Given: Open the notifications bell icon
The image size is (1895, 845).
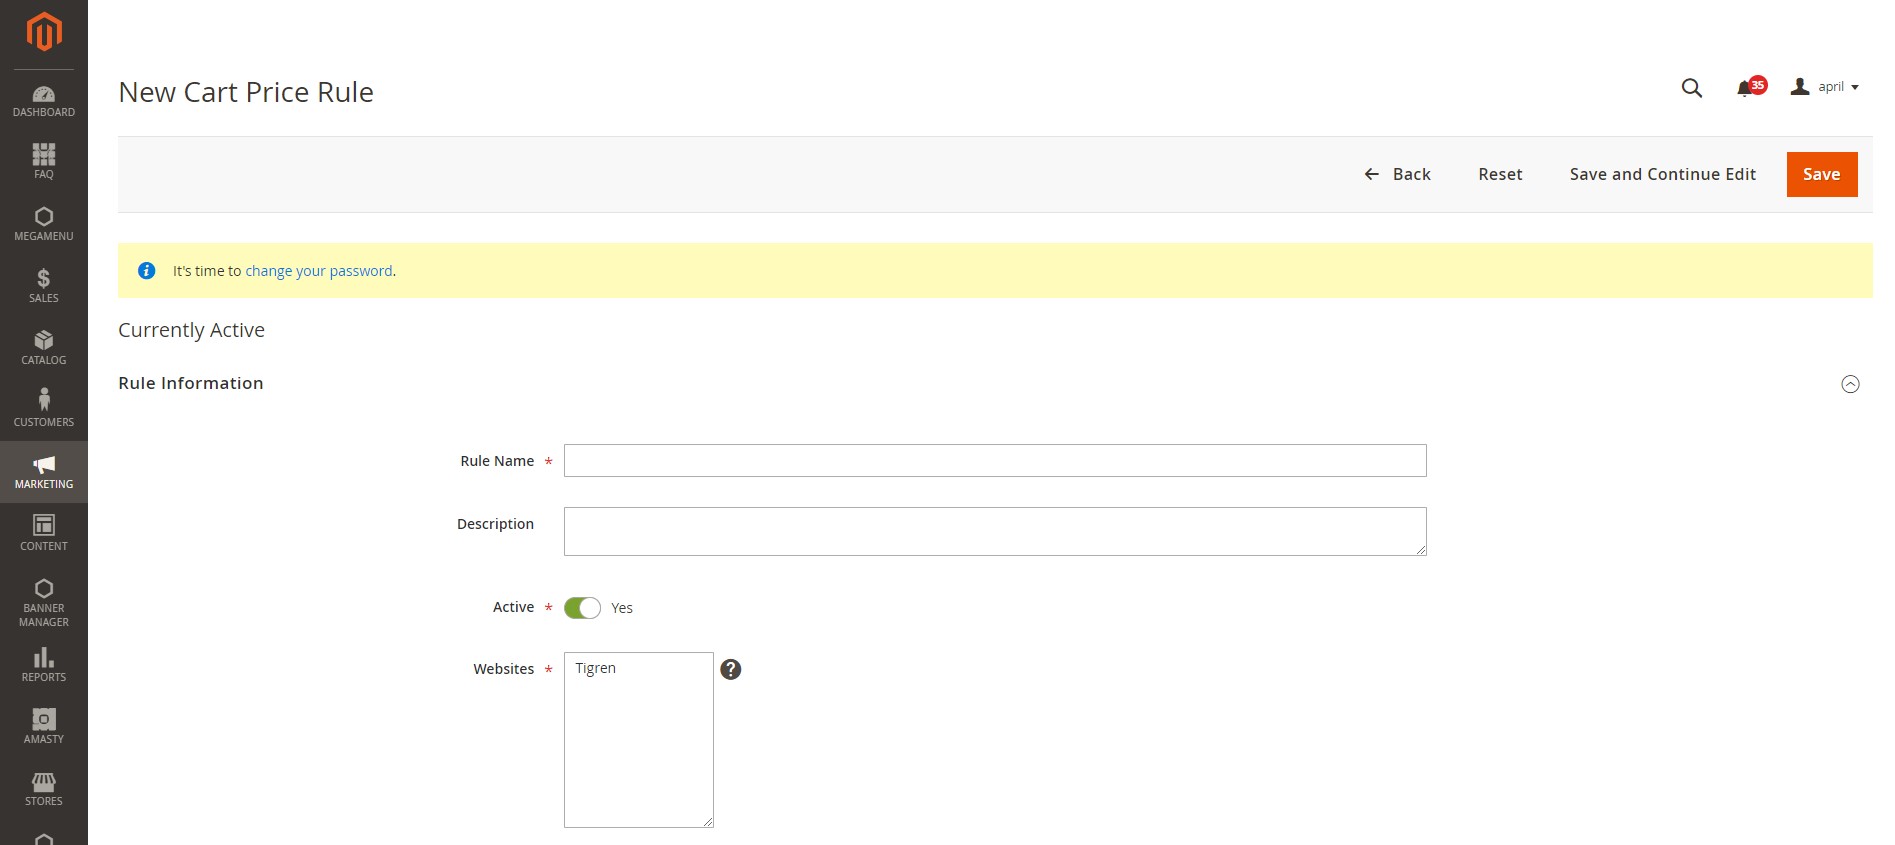Looking at the screenshot, I should [x=1745, y=88].
